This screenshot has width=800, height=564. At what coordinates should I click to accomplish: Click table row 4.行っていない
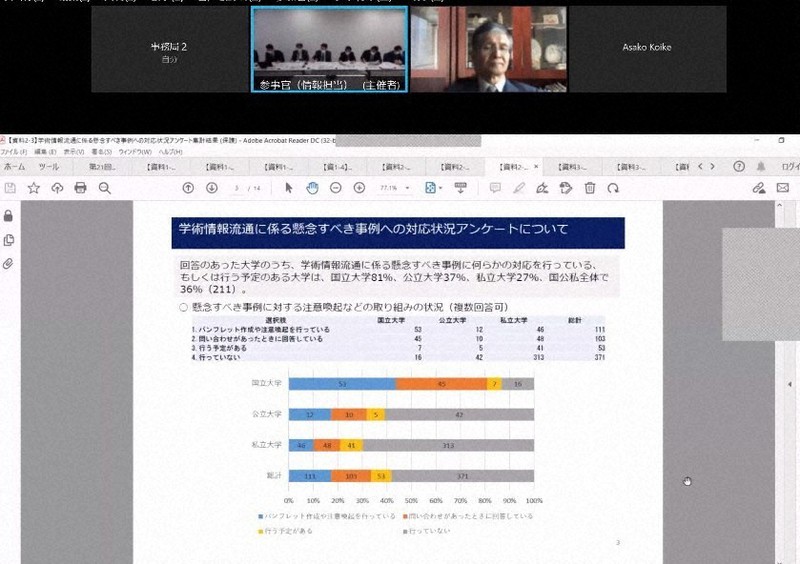point(398,357)
